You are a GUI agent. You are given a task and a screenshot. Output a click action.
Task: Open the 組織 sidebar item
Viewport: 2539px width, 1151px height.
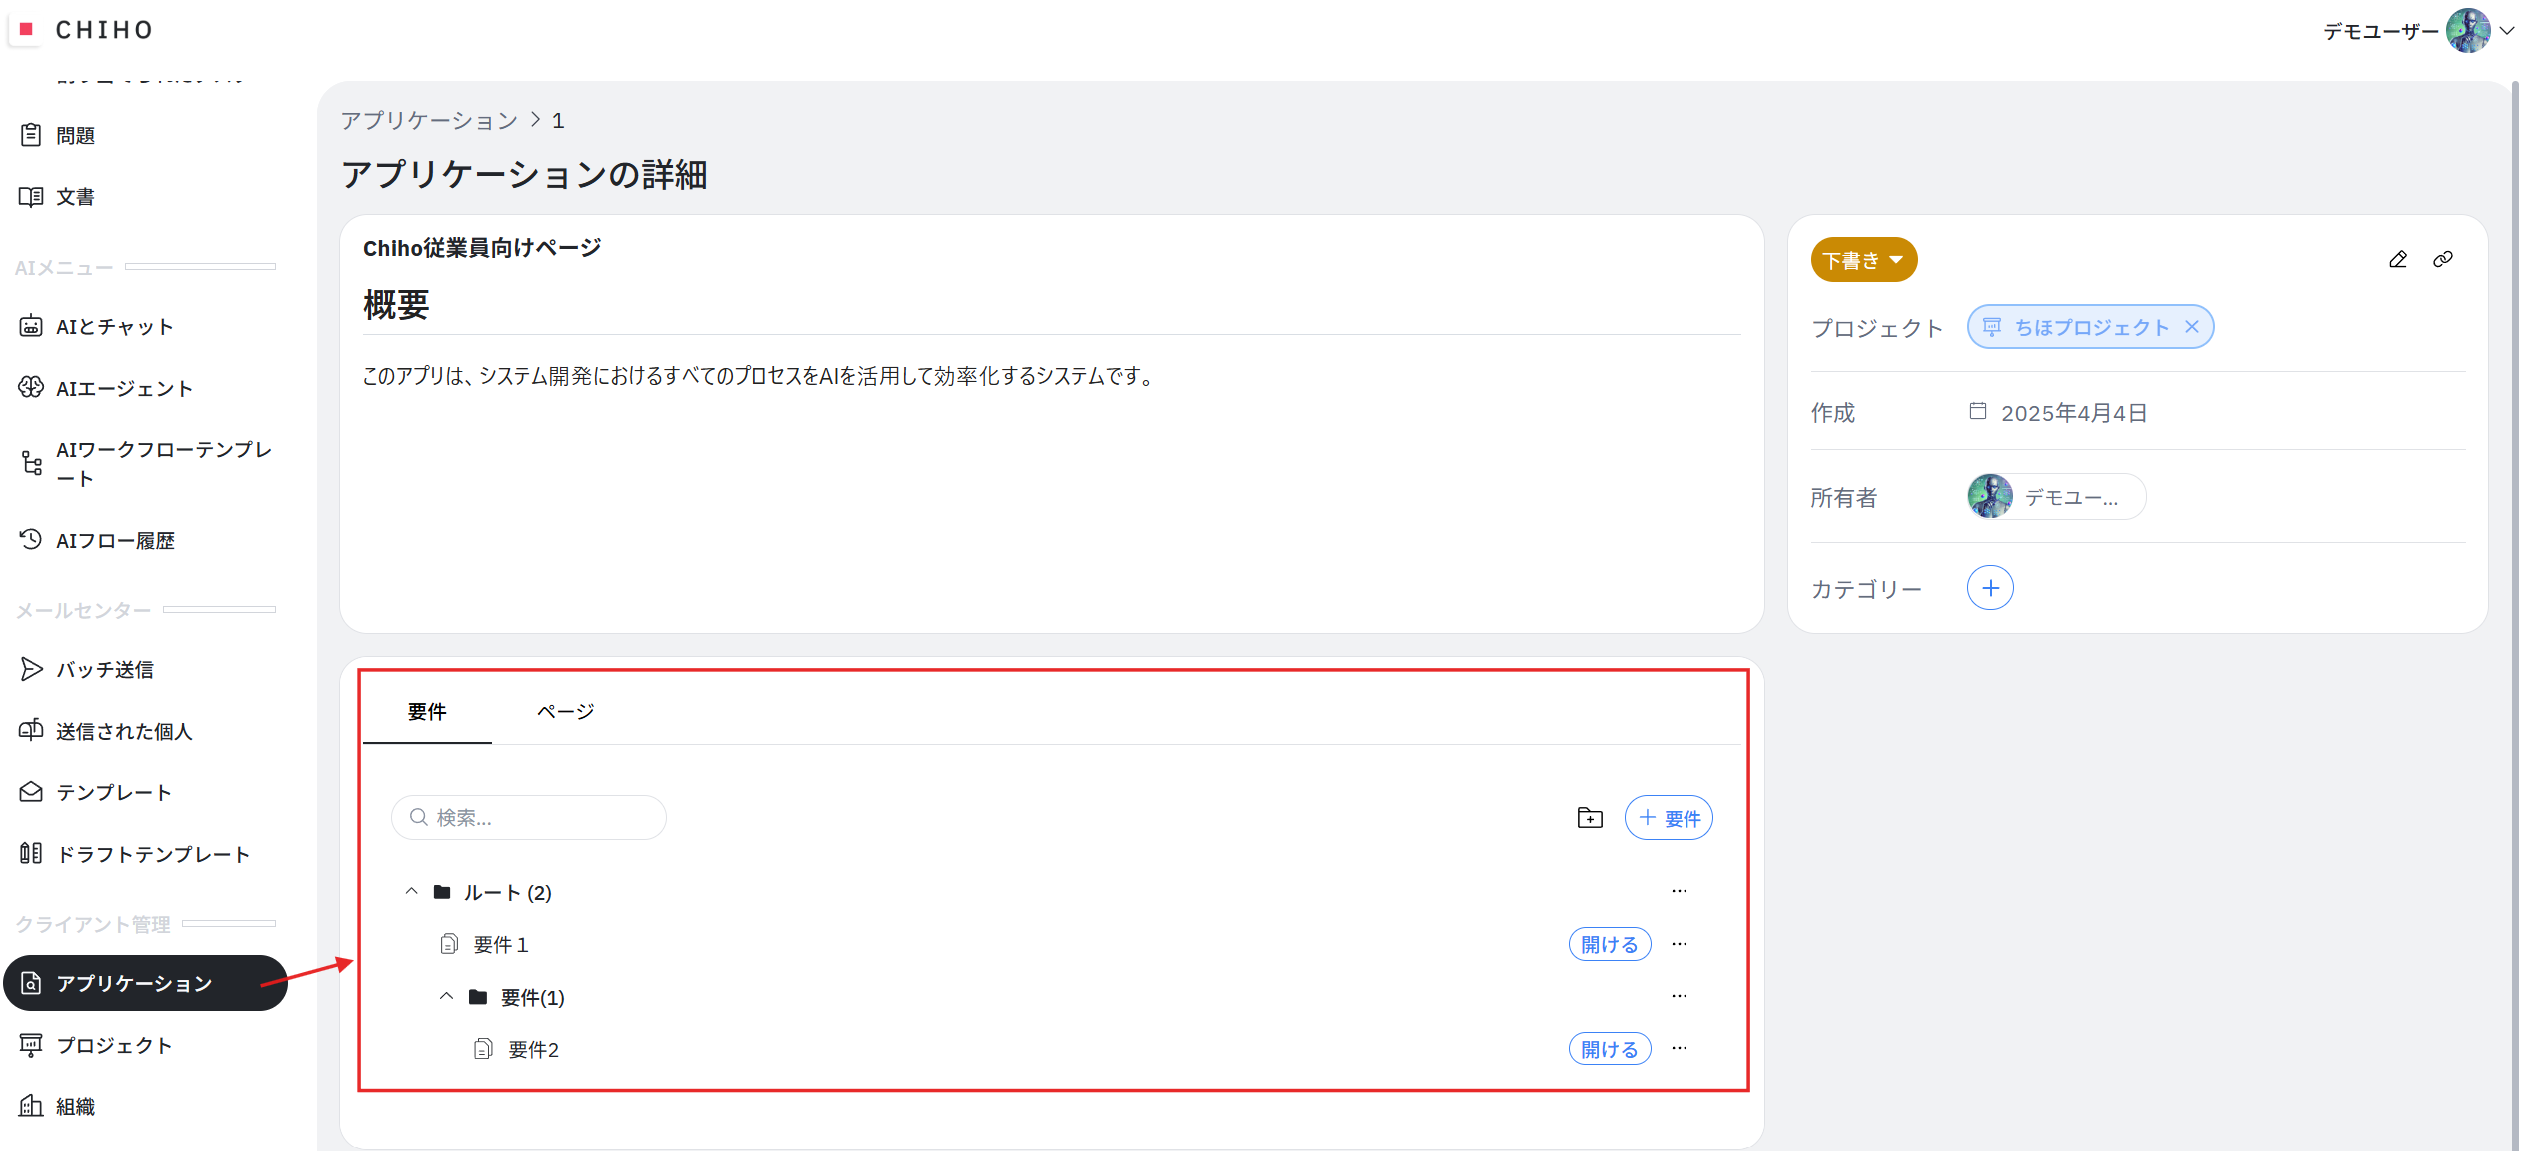pyautogui.click(x=75, y=1106)
